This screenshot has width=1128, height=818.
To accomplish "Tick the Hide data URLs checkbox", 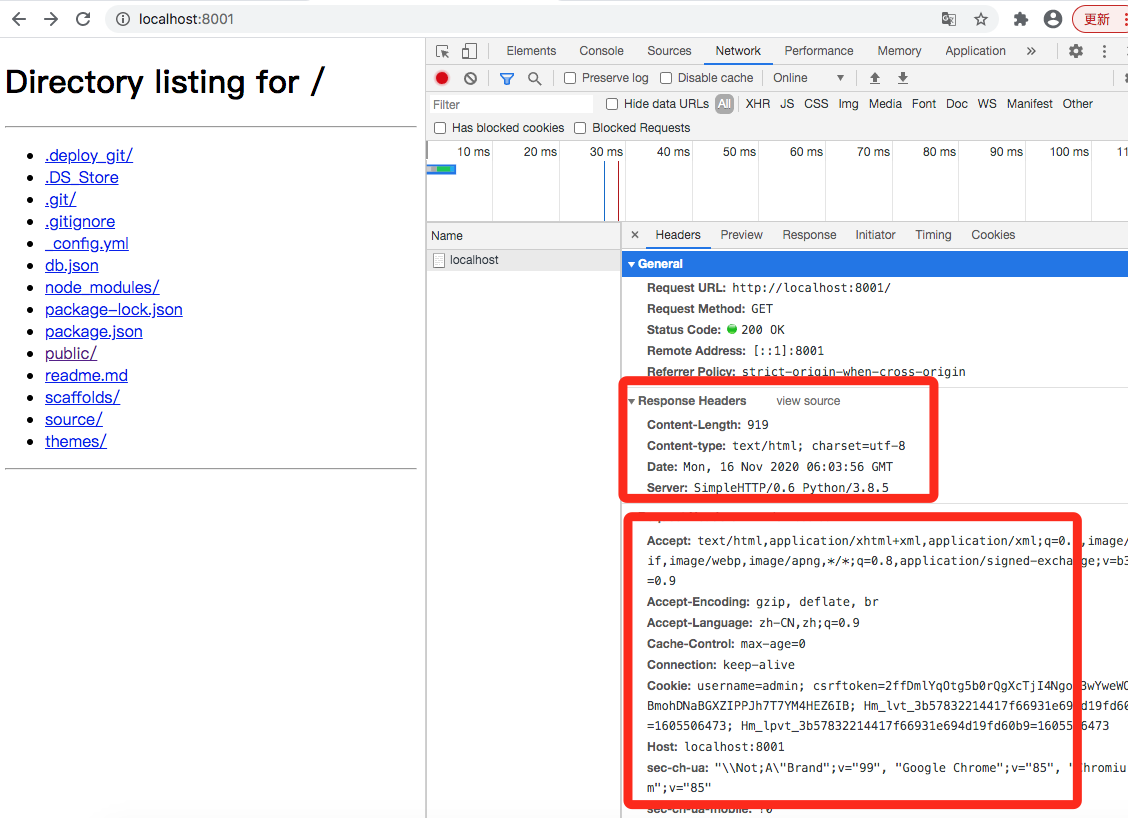I will (x=613, y=104).
